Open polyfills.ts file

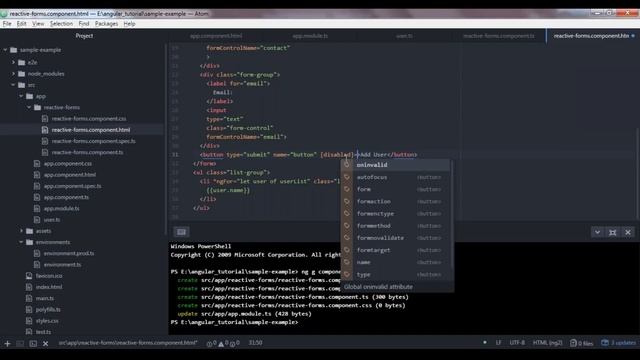coord(48,309)
